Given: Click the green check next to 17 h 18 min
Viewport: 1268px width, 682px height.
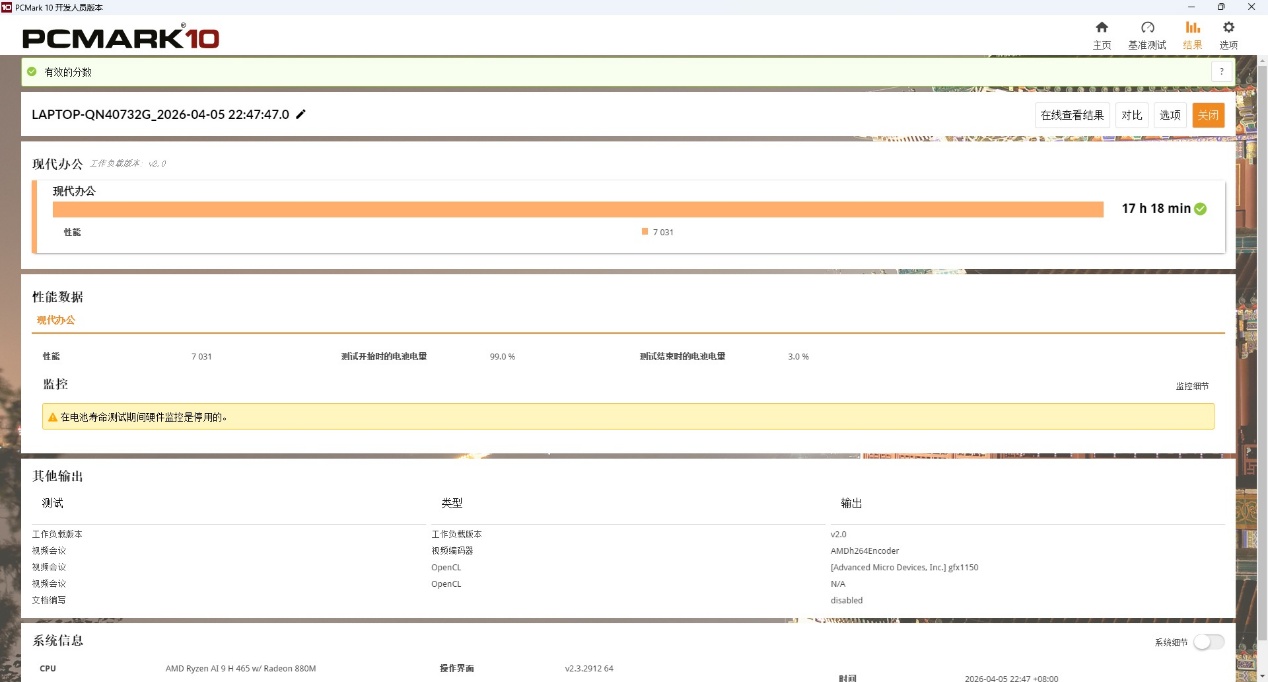Looking at the screenshot, I should click(x=1200, y=209).
